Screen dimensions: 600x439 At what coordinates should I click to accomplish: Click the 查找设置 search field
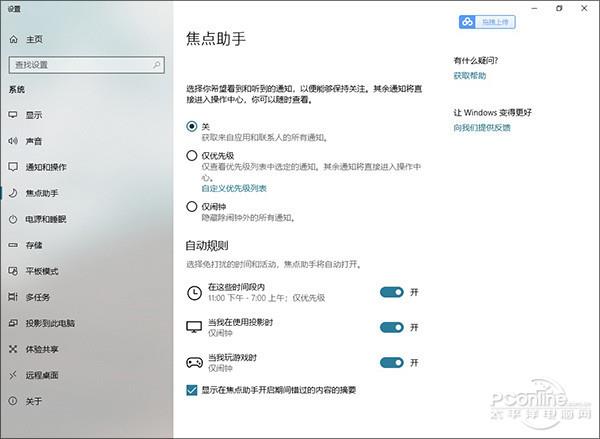(x=80, y=64)
